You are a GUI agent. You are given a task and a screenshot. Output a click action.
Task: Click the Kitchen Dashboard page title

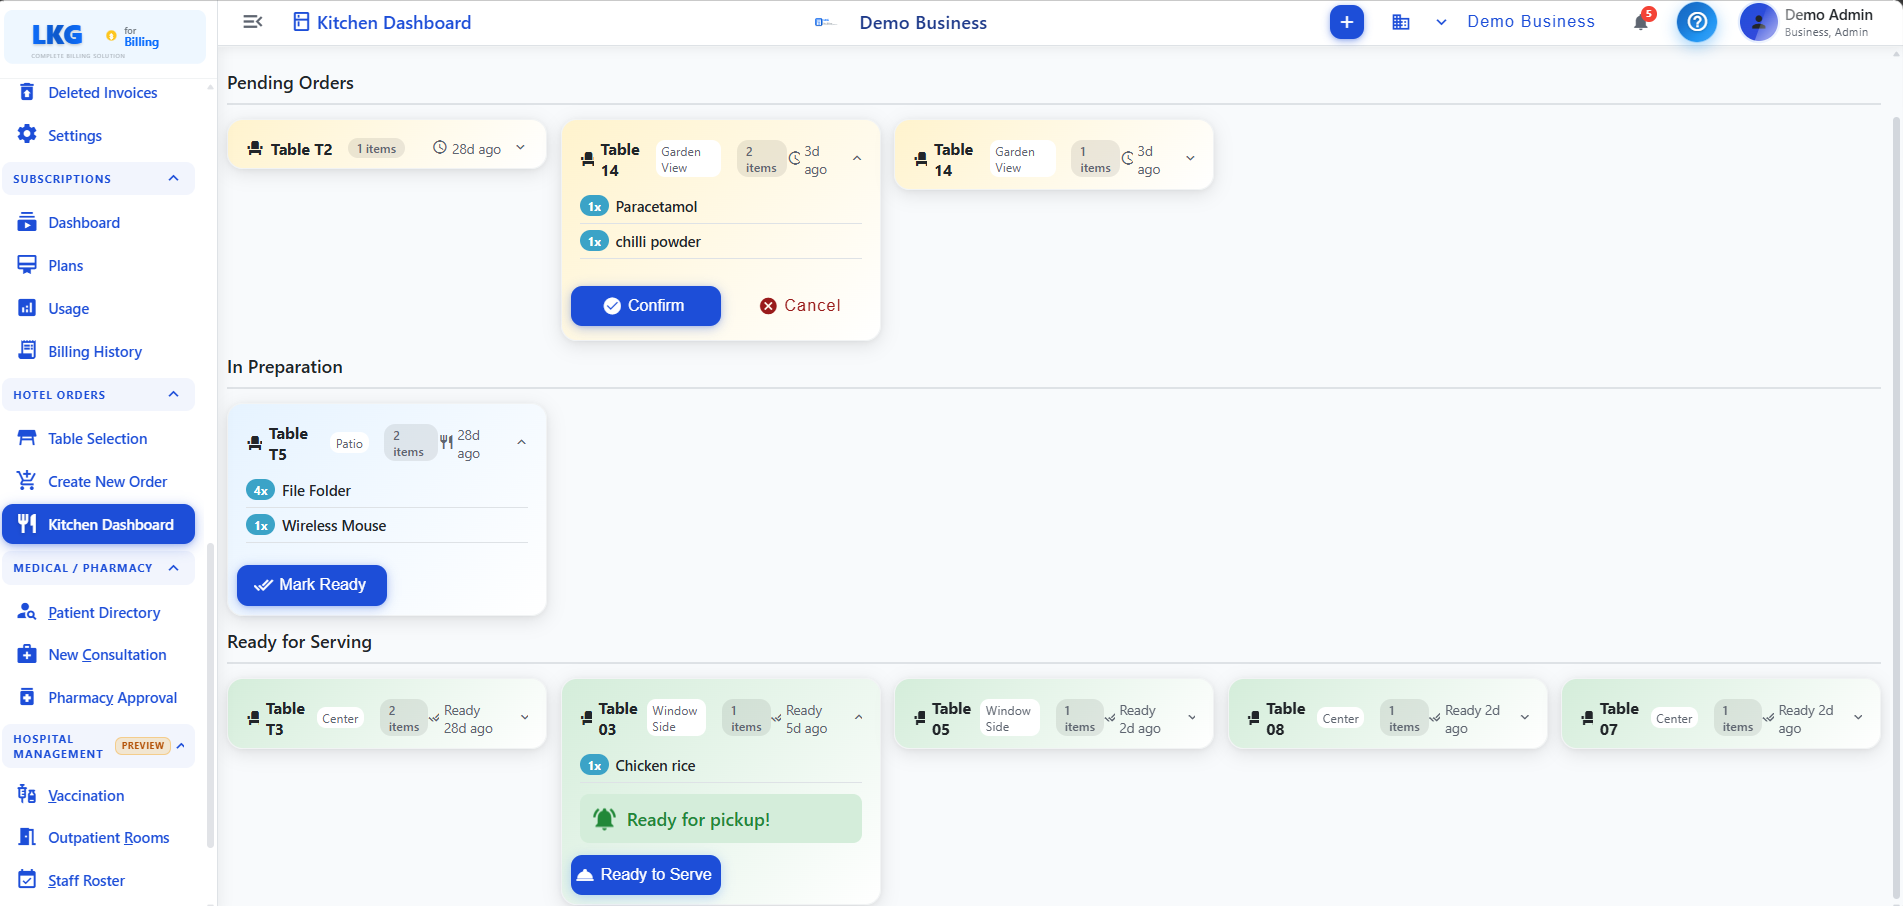[394, 22]
